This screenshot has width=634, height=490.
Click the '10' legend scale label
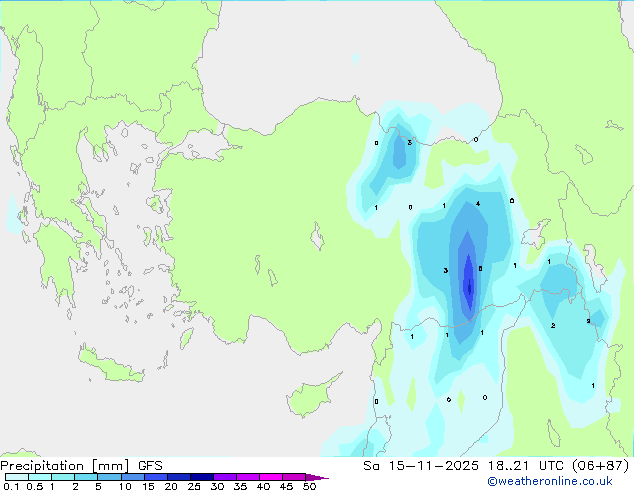[x=125, y=486]
